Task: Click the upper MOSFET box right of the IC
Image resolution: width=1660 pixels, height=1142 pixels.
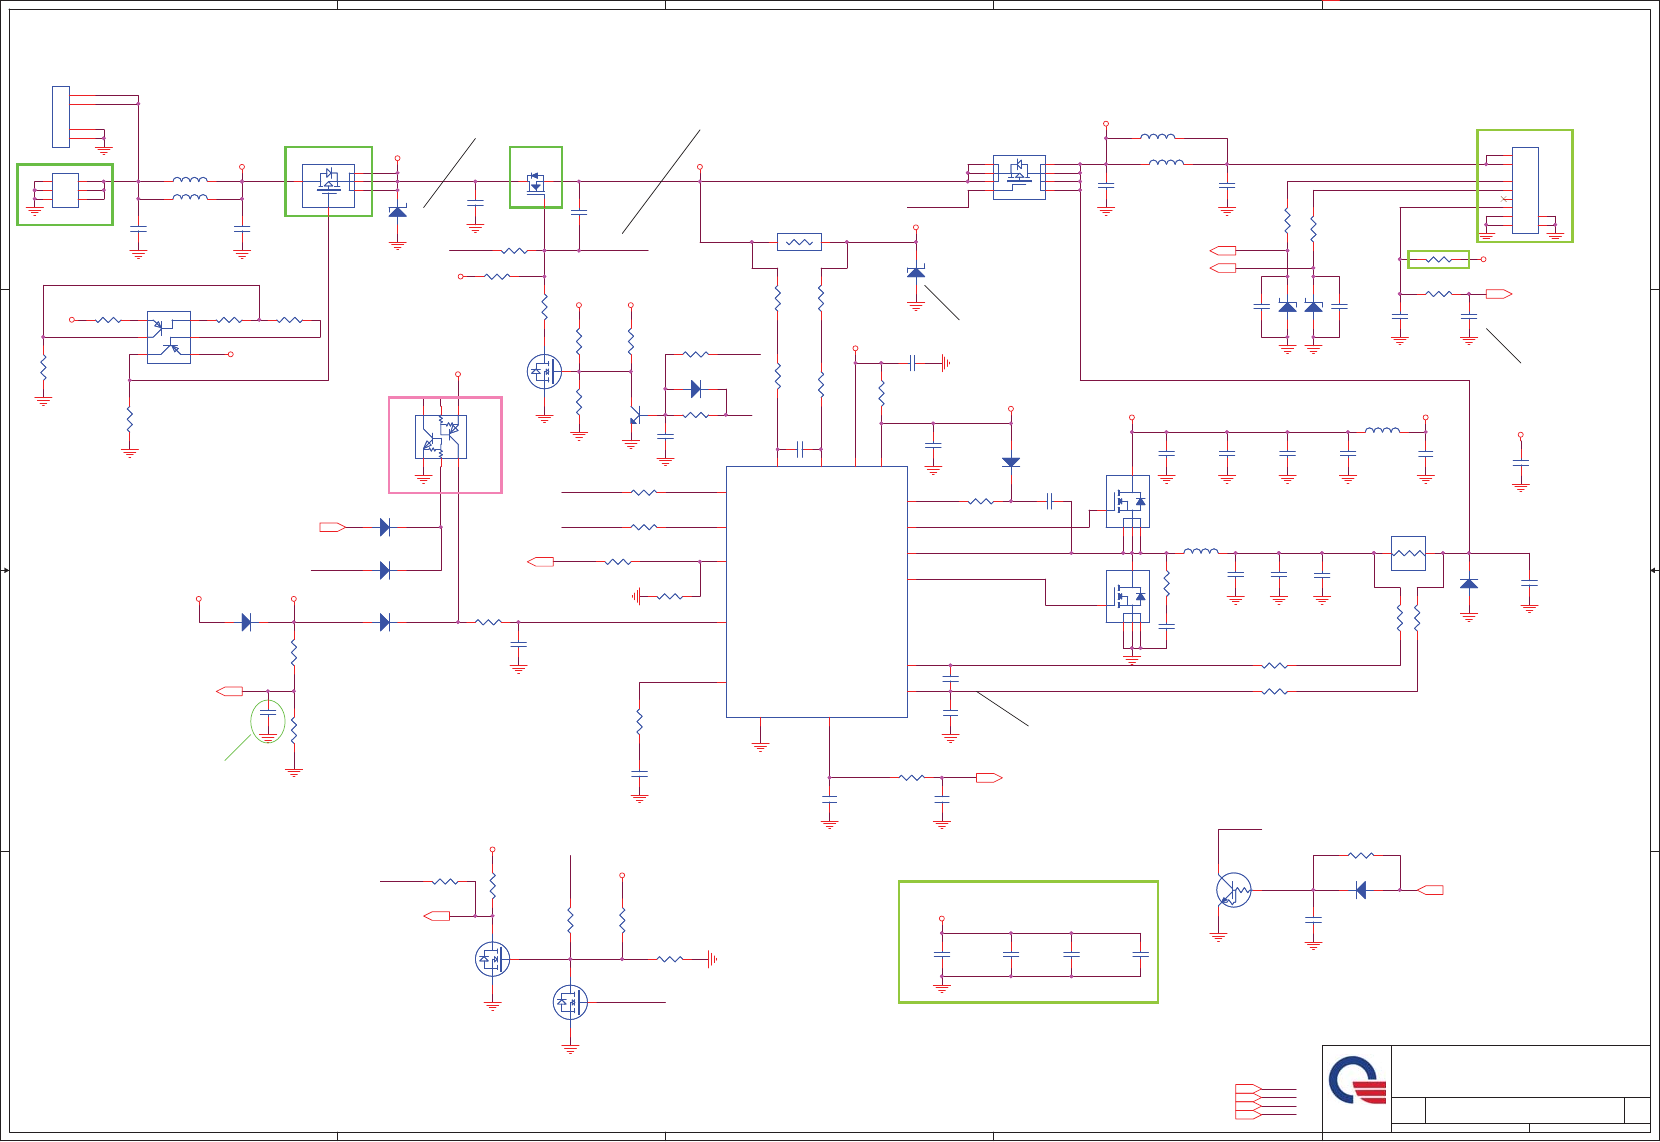Action: (1127, 501)
